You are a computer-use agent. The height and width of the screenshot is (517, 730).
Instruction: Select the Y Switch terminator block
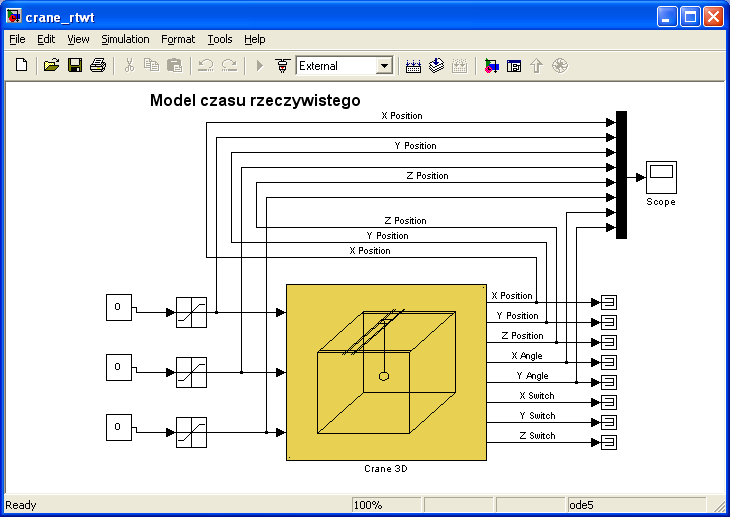pyautogui.click(x=609, y=422)
